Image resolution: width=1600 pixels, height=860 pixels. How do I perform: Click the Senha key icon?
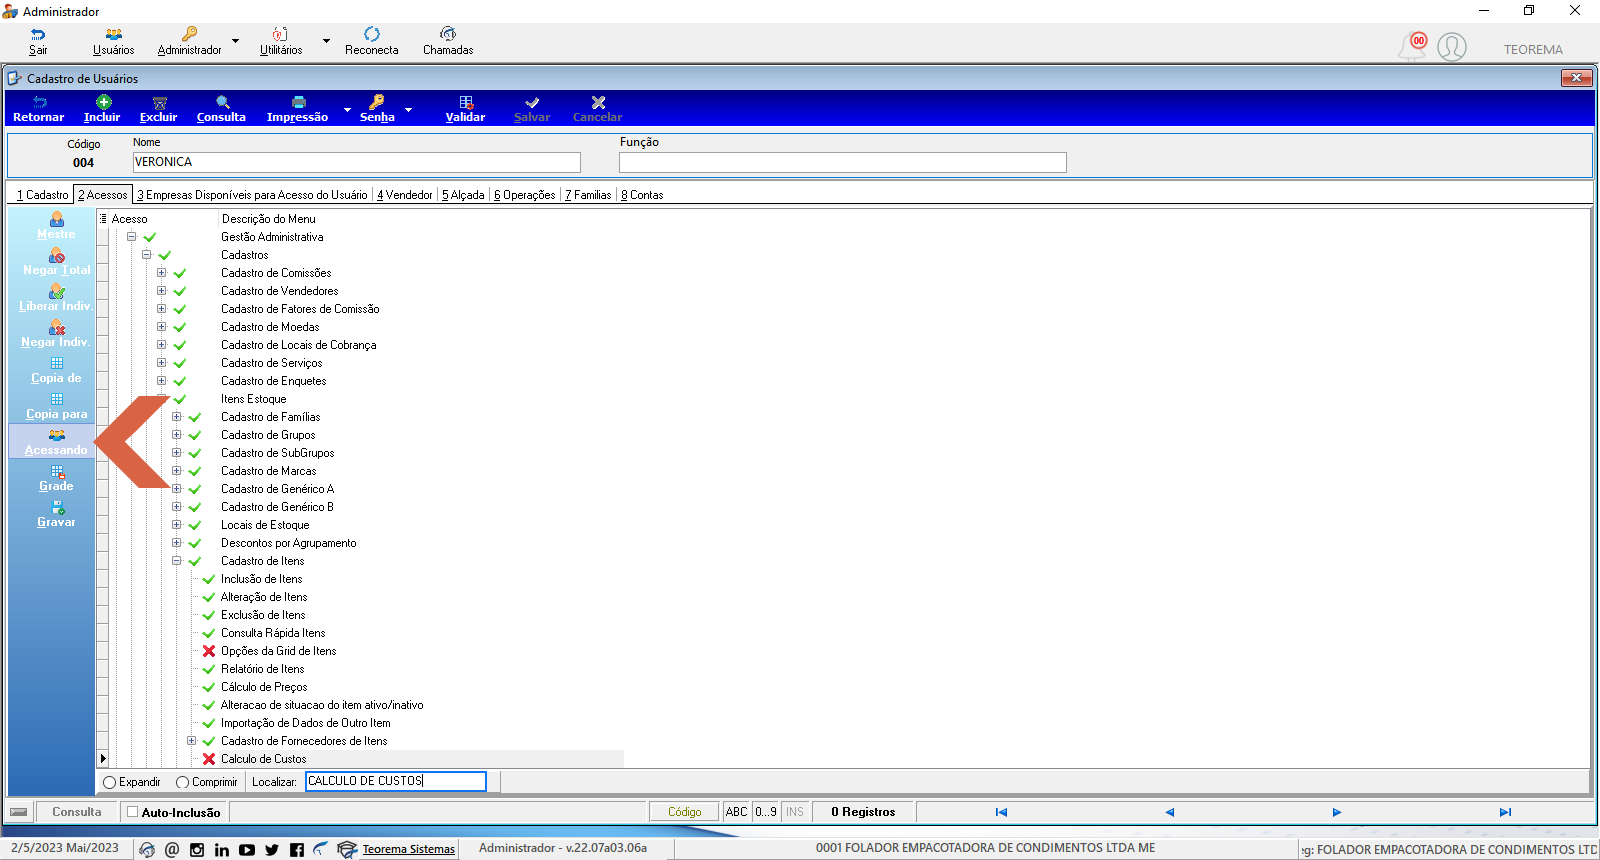377,102
